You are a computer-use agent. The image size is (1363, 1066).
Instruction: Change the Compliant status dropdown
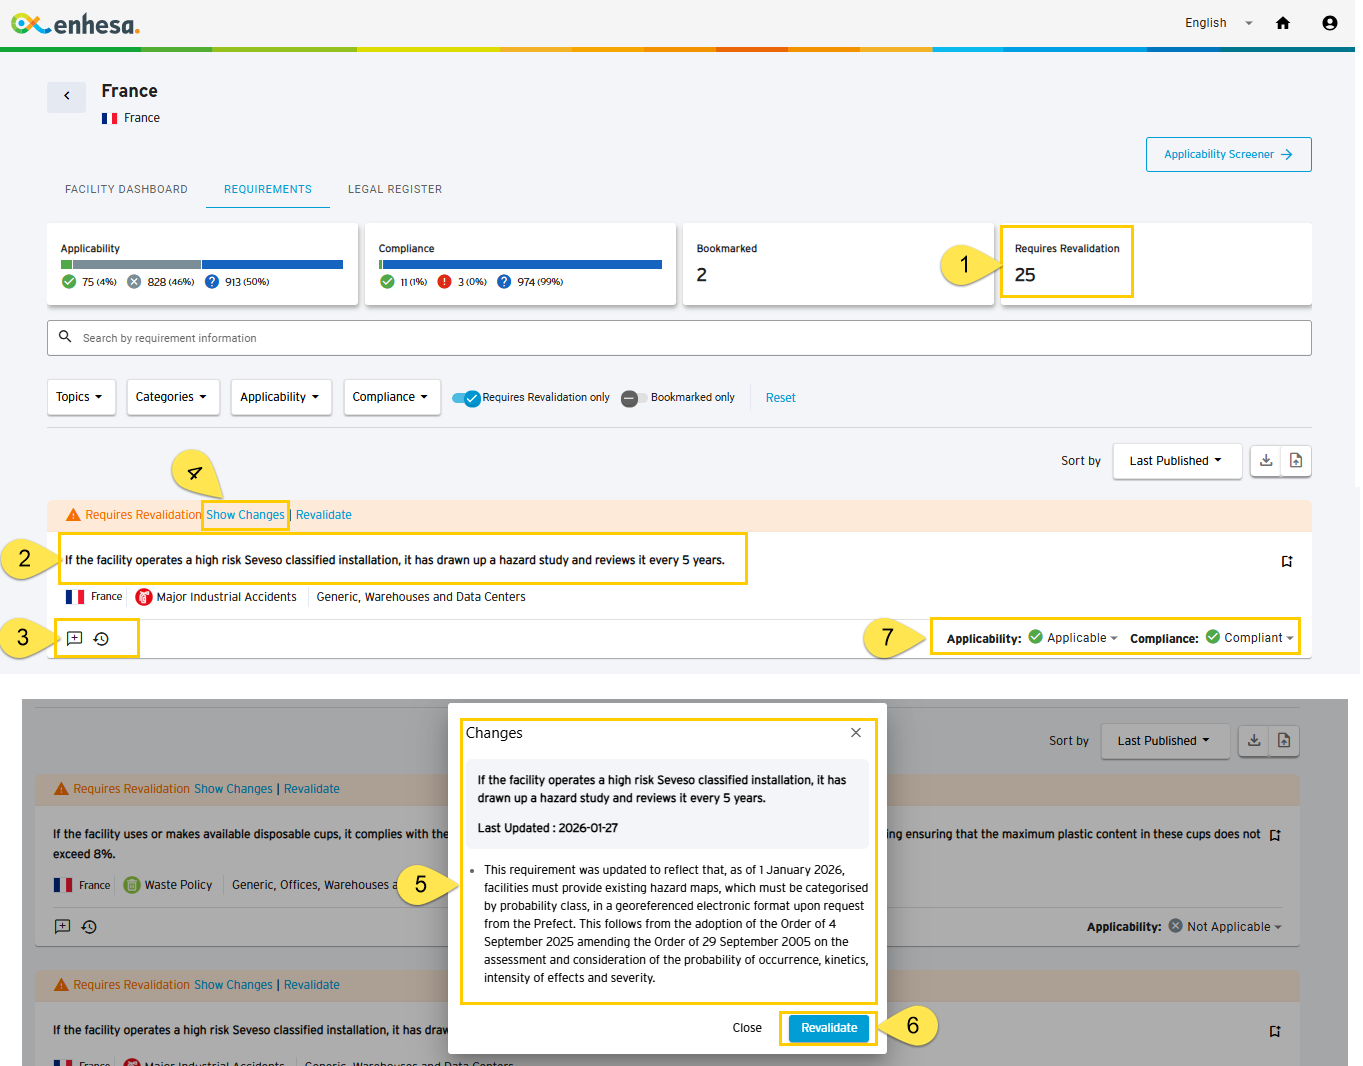[x=1250, y=638]
